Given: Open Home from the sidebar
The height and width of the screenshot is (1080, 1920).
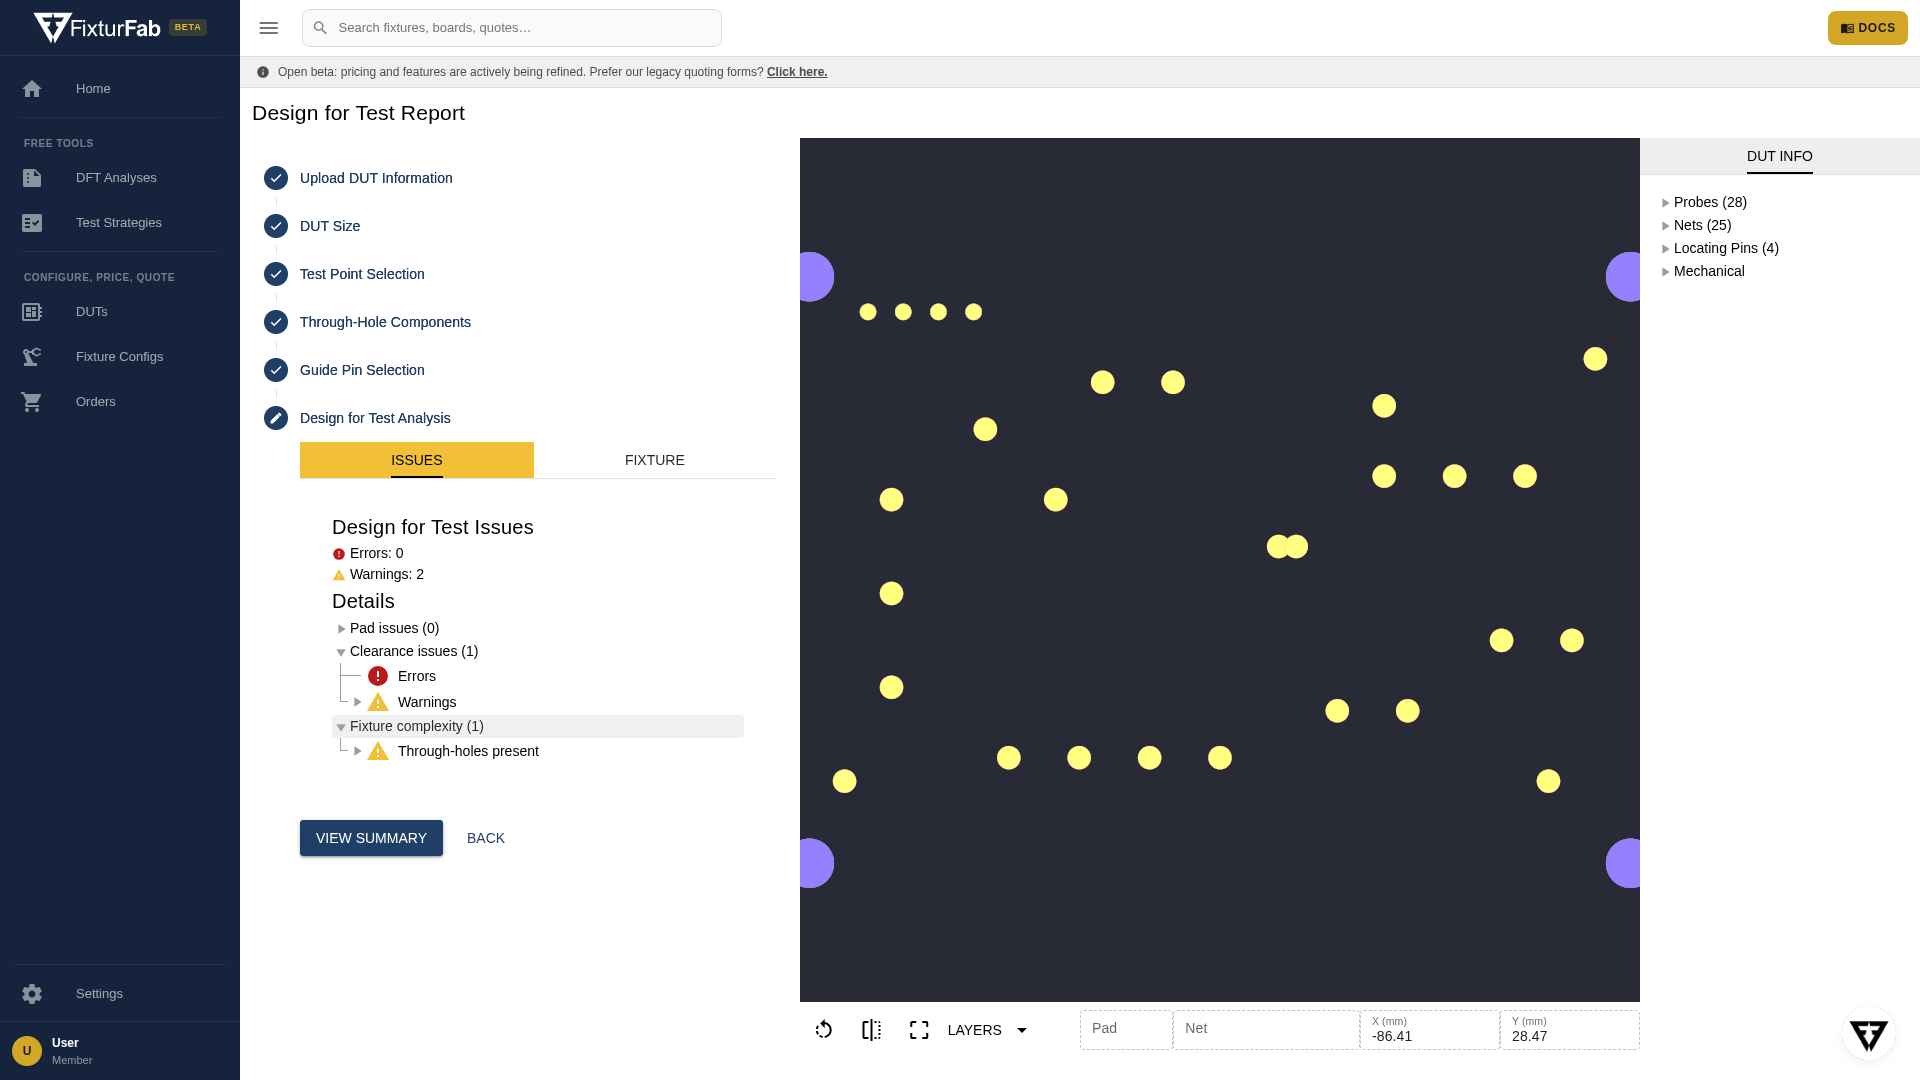Looking at the screenshot, I should point(120,89).
